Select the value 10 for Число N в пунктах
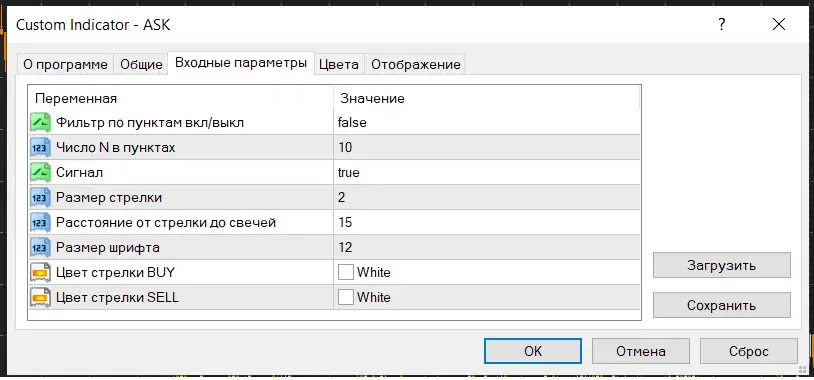The height and width of the screenshot is (380, 814). [x=345, y=147]
